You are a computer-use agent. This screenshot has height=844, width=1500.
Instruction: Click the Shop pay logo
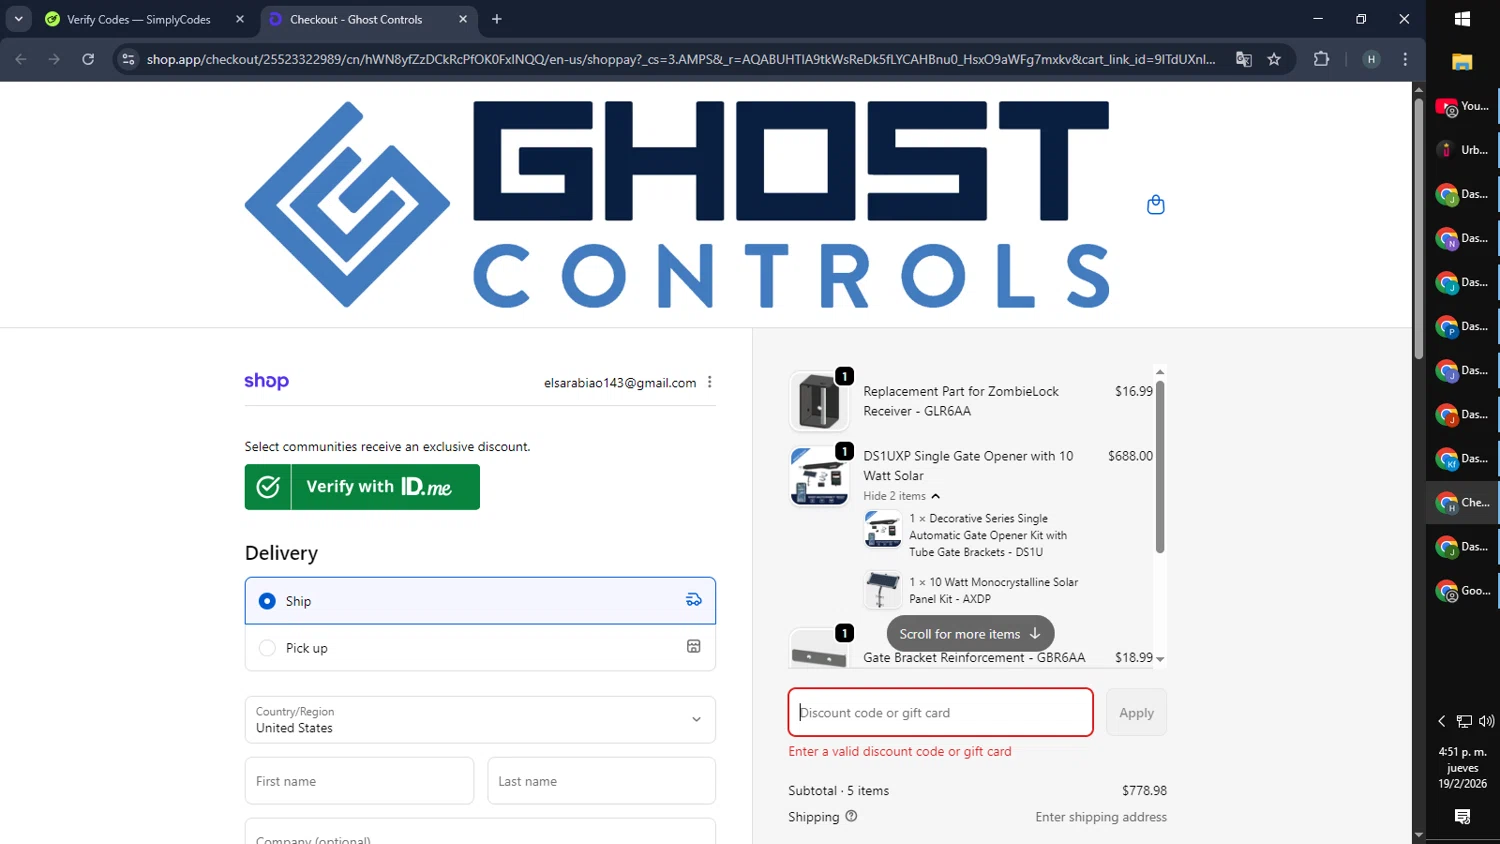pyautogui.click(x=266, y=381)
